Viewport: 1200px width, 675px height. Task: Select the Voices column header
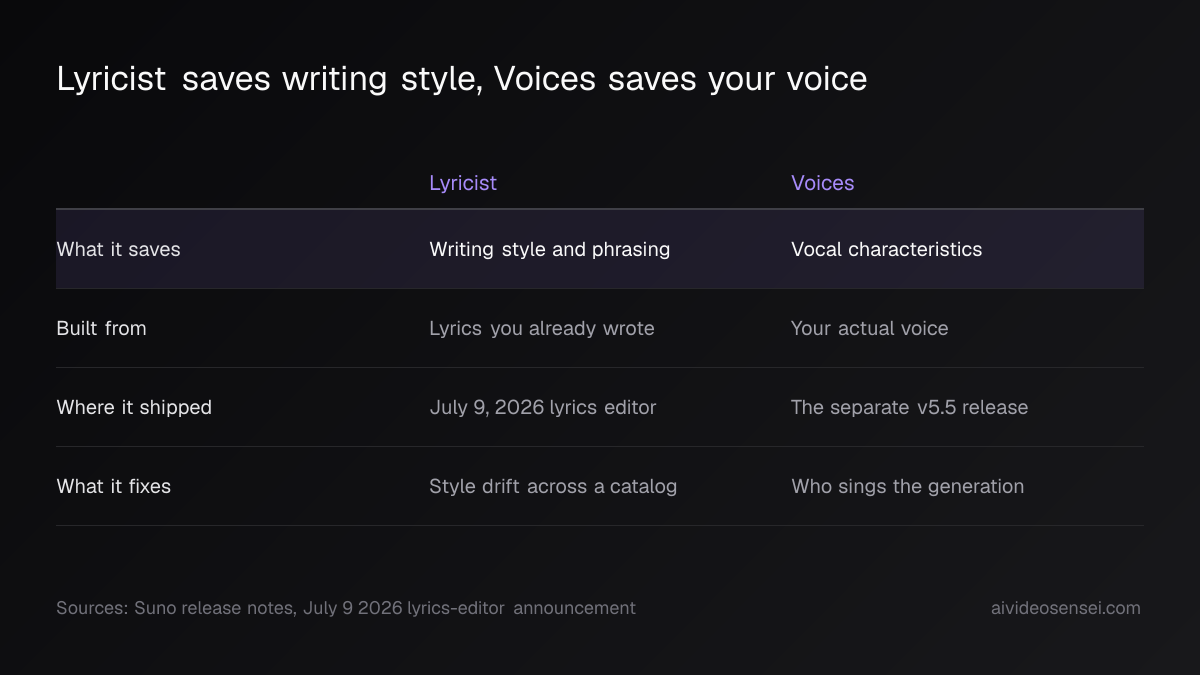point(823,183)
